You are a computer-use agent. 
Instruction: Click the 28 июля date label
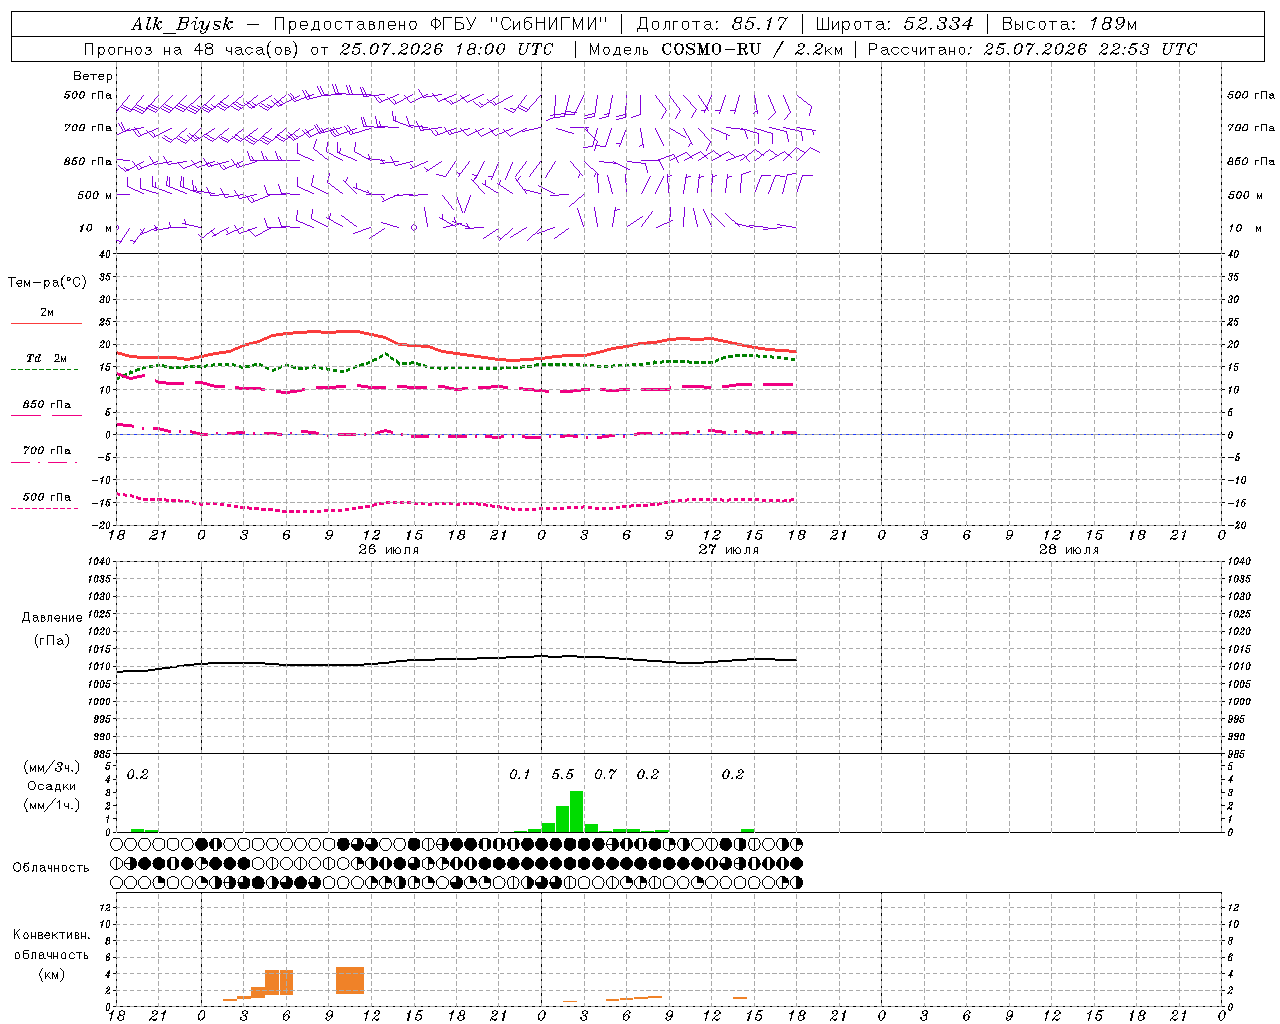[1068, 549]
